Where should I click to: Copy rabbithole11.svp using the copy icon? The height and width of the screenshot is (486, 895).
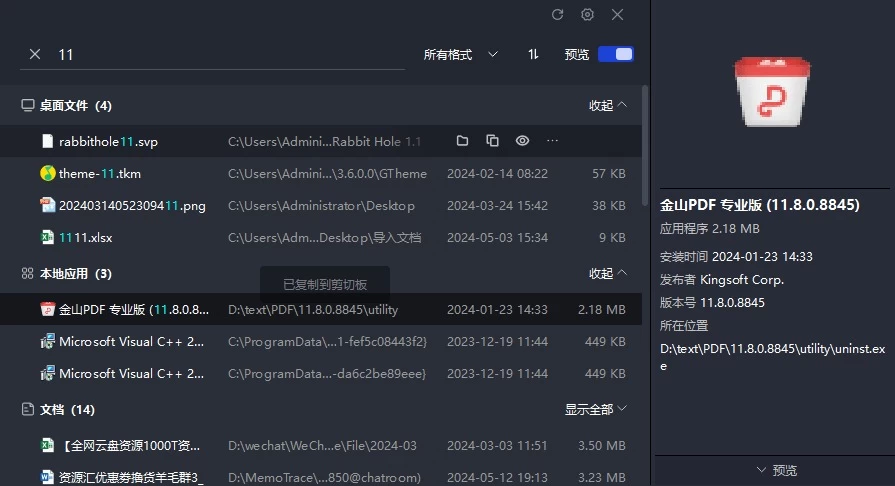(492, 141)
